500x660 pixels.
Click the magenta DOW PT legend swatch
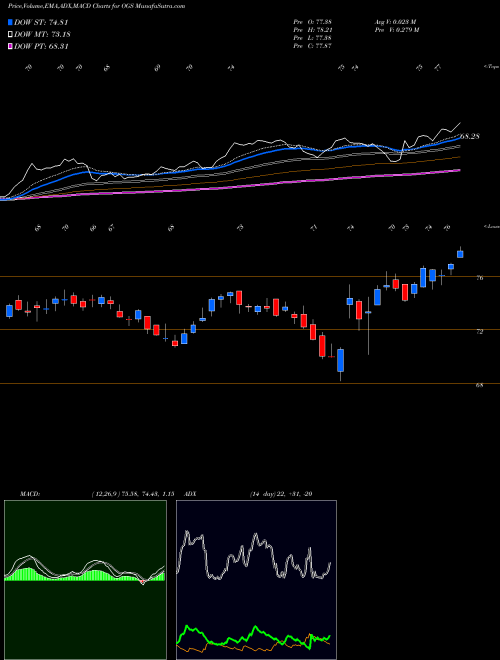[x=10, y=46]
